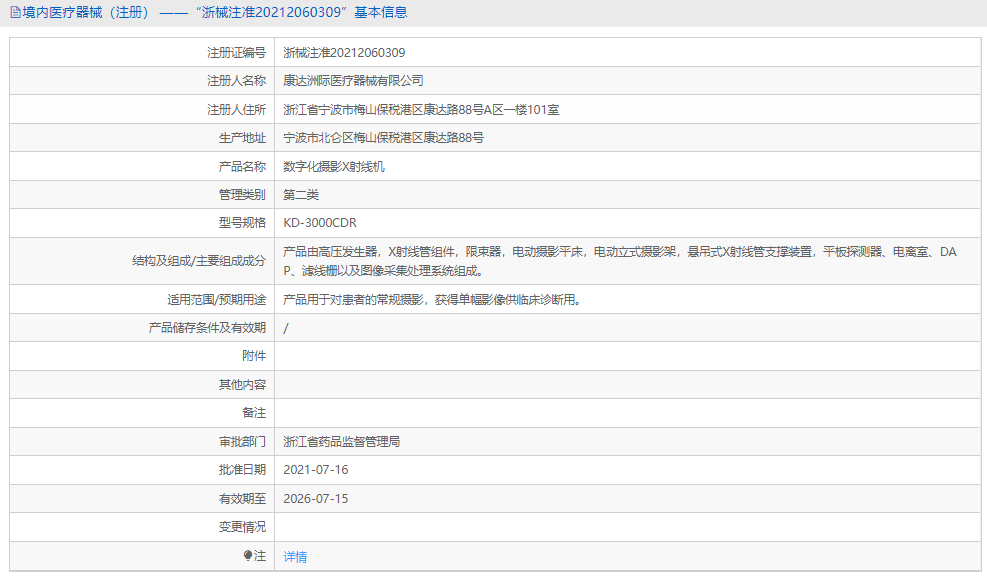Select the expiry date 2026-07-15

[x=316, y=498]
